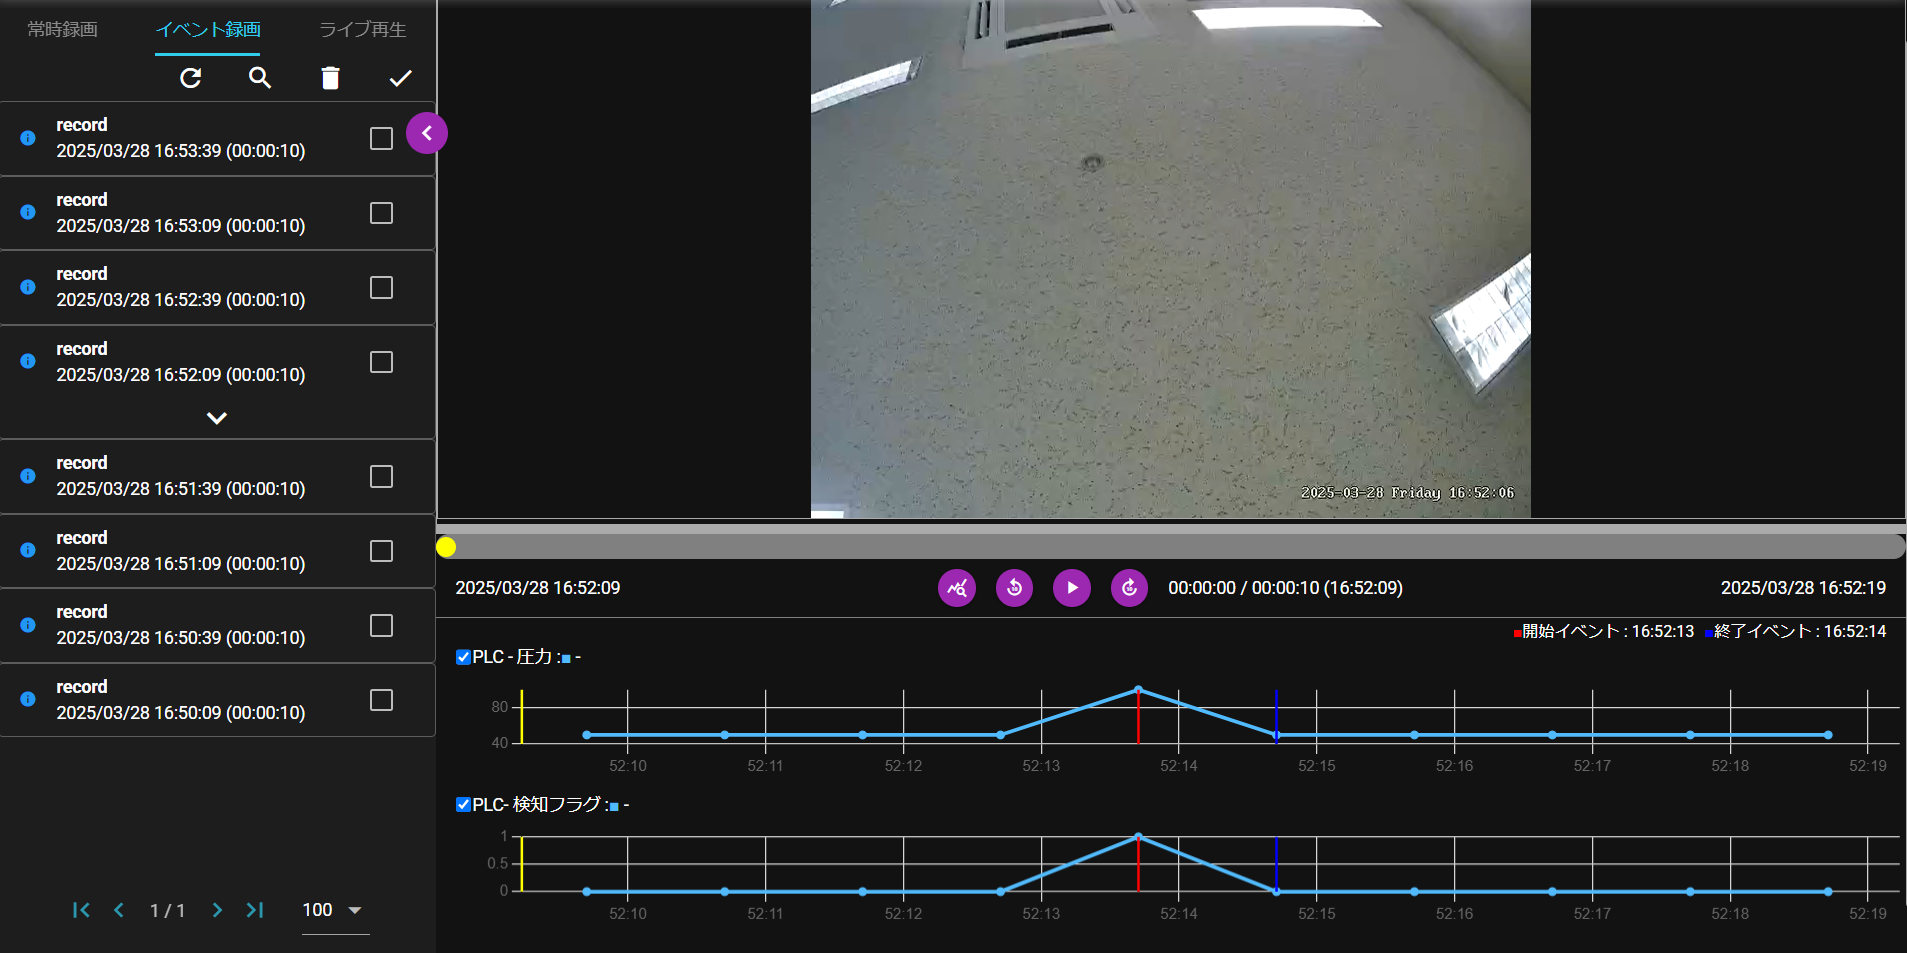The height and width of the screenshot is (953, 1907).
Task: Click the purple graph search icon
Action: (x=956, y=588)
